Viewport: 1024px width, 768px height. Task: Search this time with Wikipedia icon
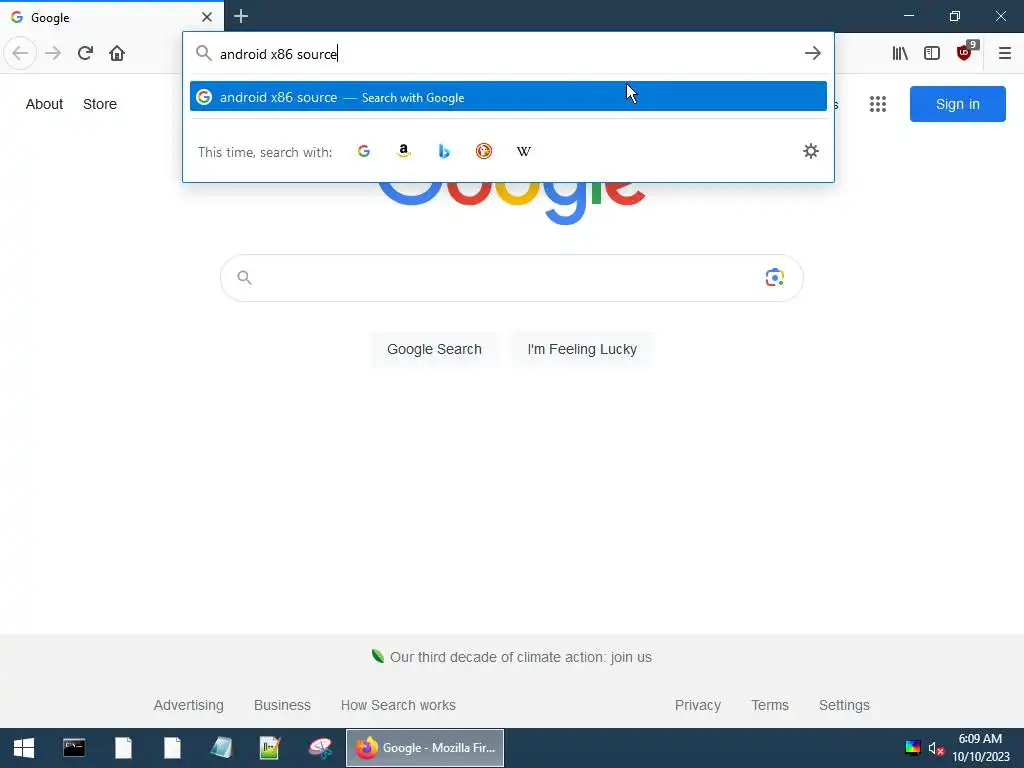[524, 152]
